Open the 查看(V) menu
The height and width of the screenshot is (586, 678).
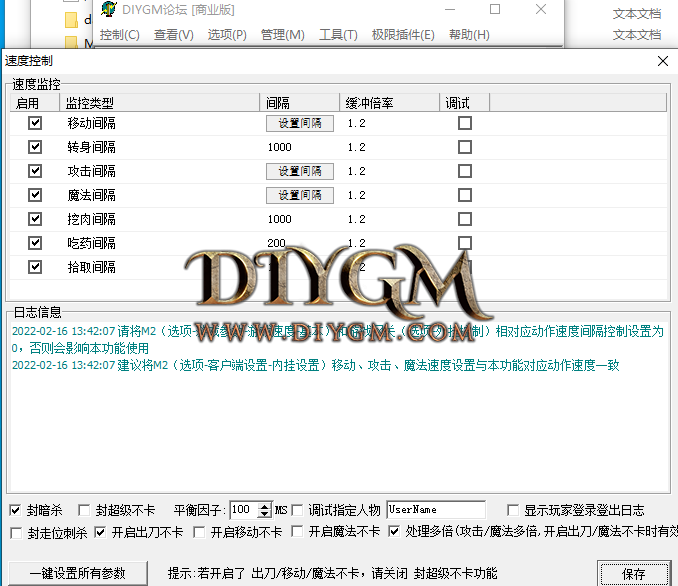click(x=173, y=35)
